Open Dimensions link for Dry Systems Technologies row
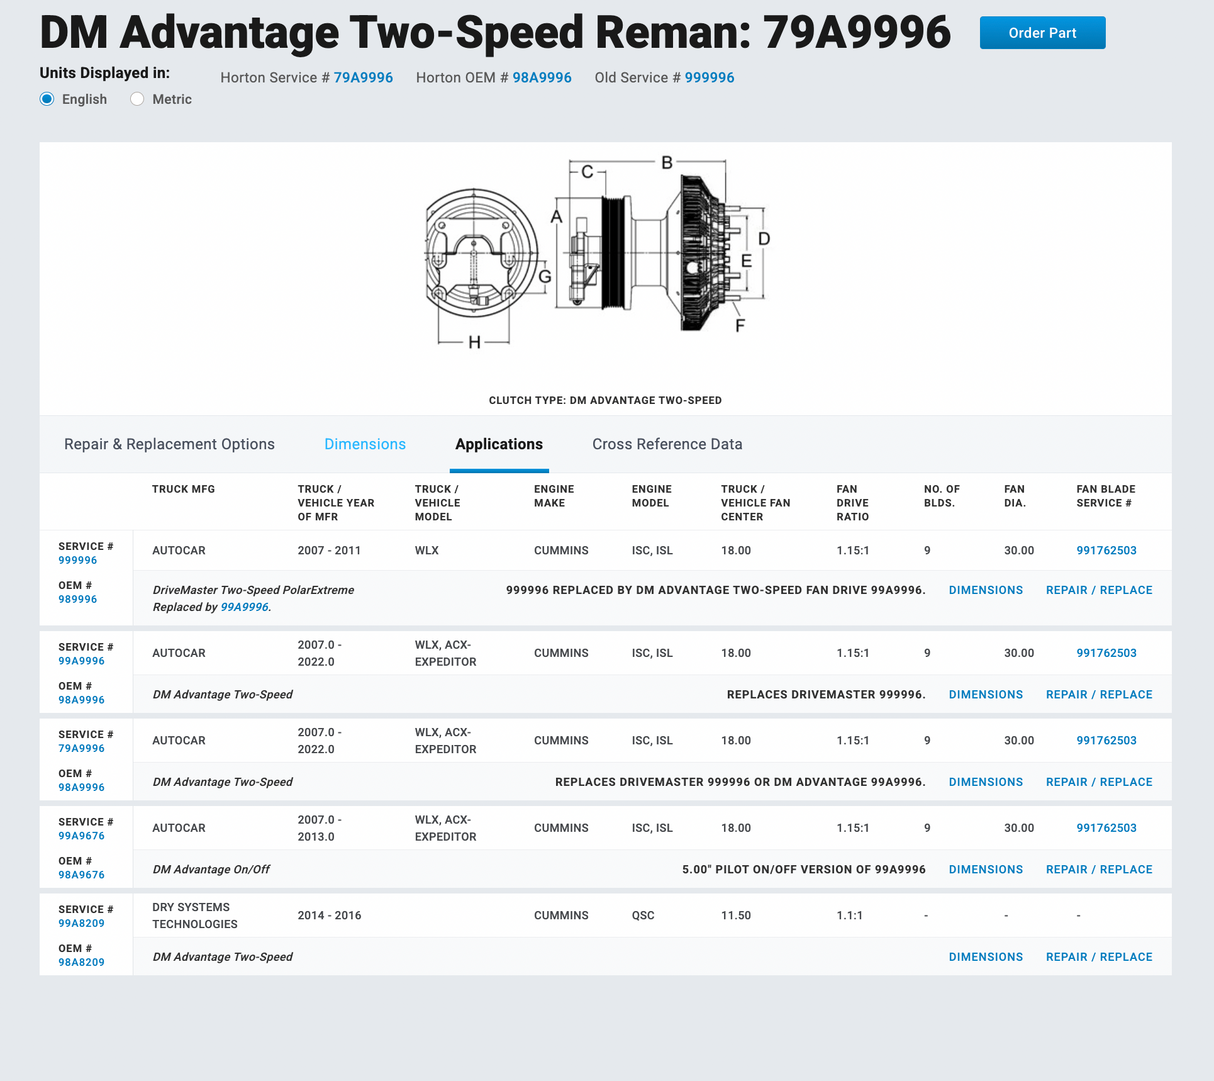The image size is (1214, 1081). click(x=985, y=957)
